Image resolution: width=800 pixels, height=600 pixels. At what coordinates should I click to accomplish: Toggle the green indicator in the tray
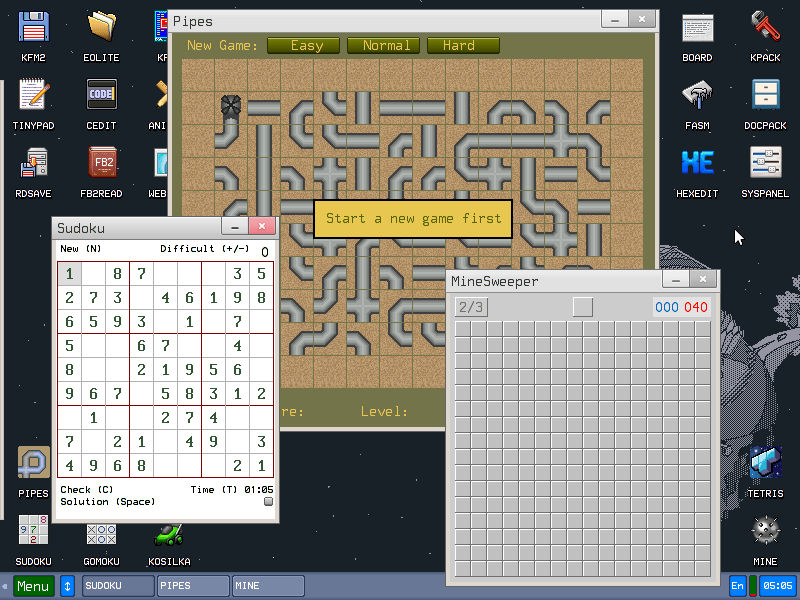click(x=752, y=586)
